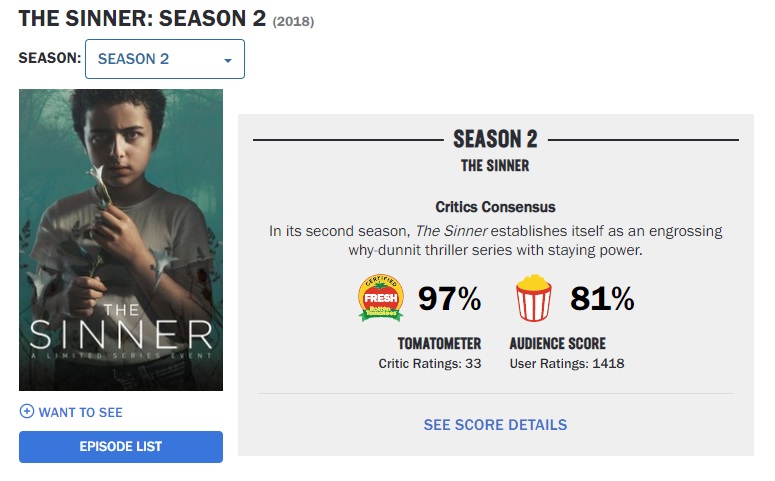
Task: Click Want to See text link
Action: pyautogui.click(x=81, y=412)
